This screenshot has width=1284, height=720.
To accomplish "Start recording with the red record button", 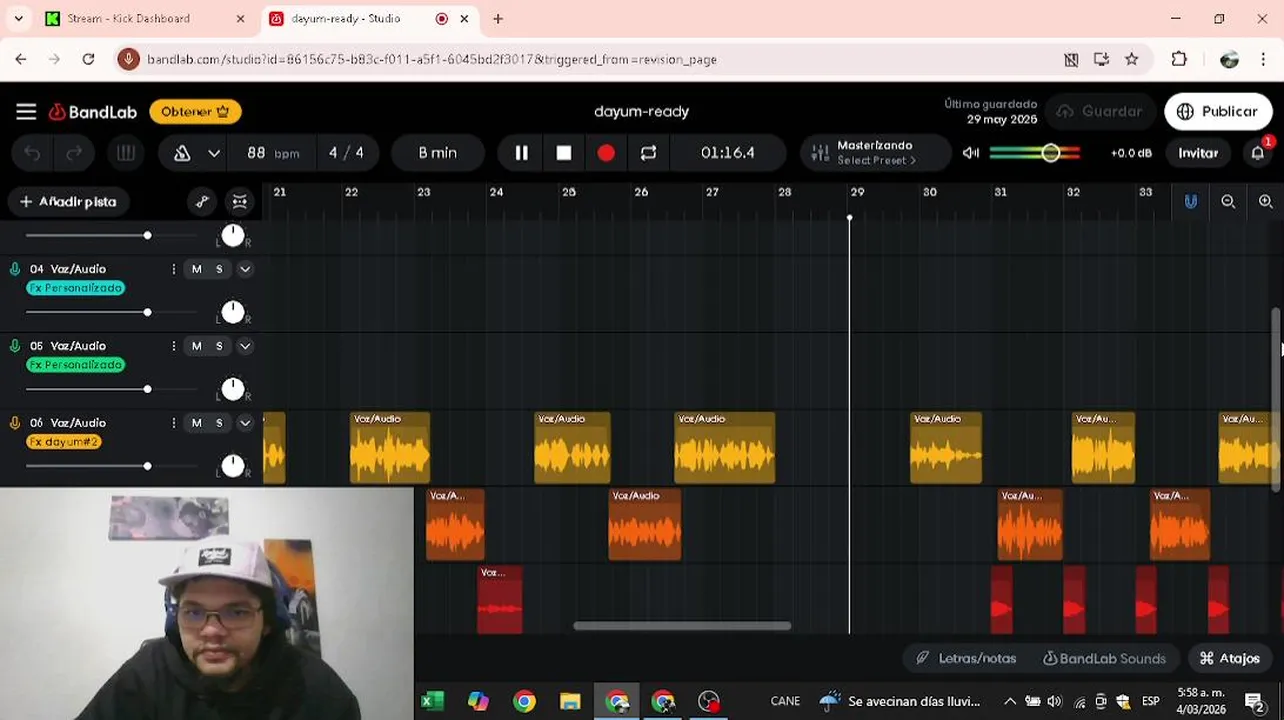I will tap(606, 153).
